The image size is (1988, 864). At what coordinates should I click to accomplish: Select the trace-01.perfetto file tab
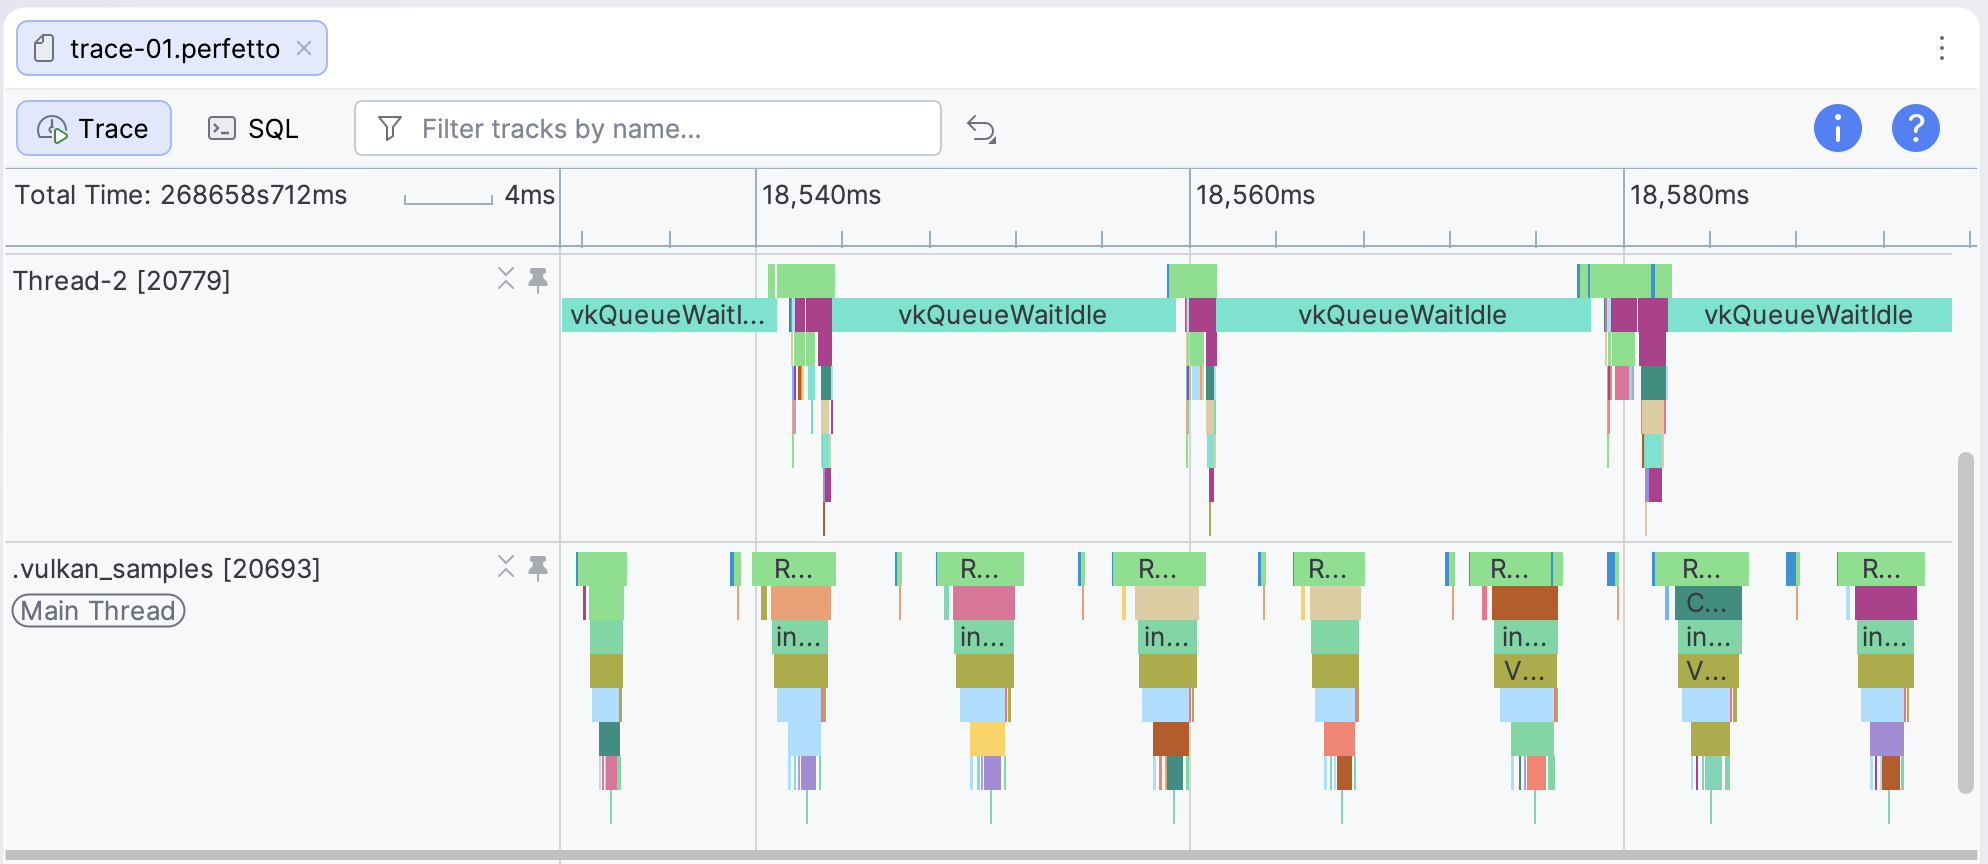click(x=172, y=48)
